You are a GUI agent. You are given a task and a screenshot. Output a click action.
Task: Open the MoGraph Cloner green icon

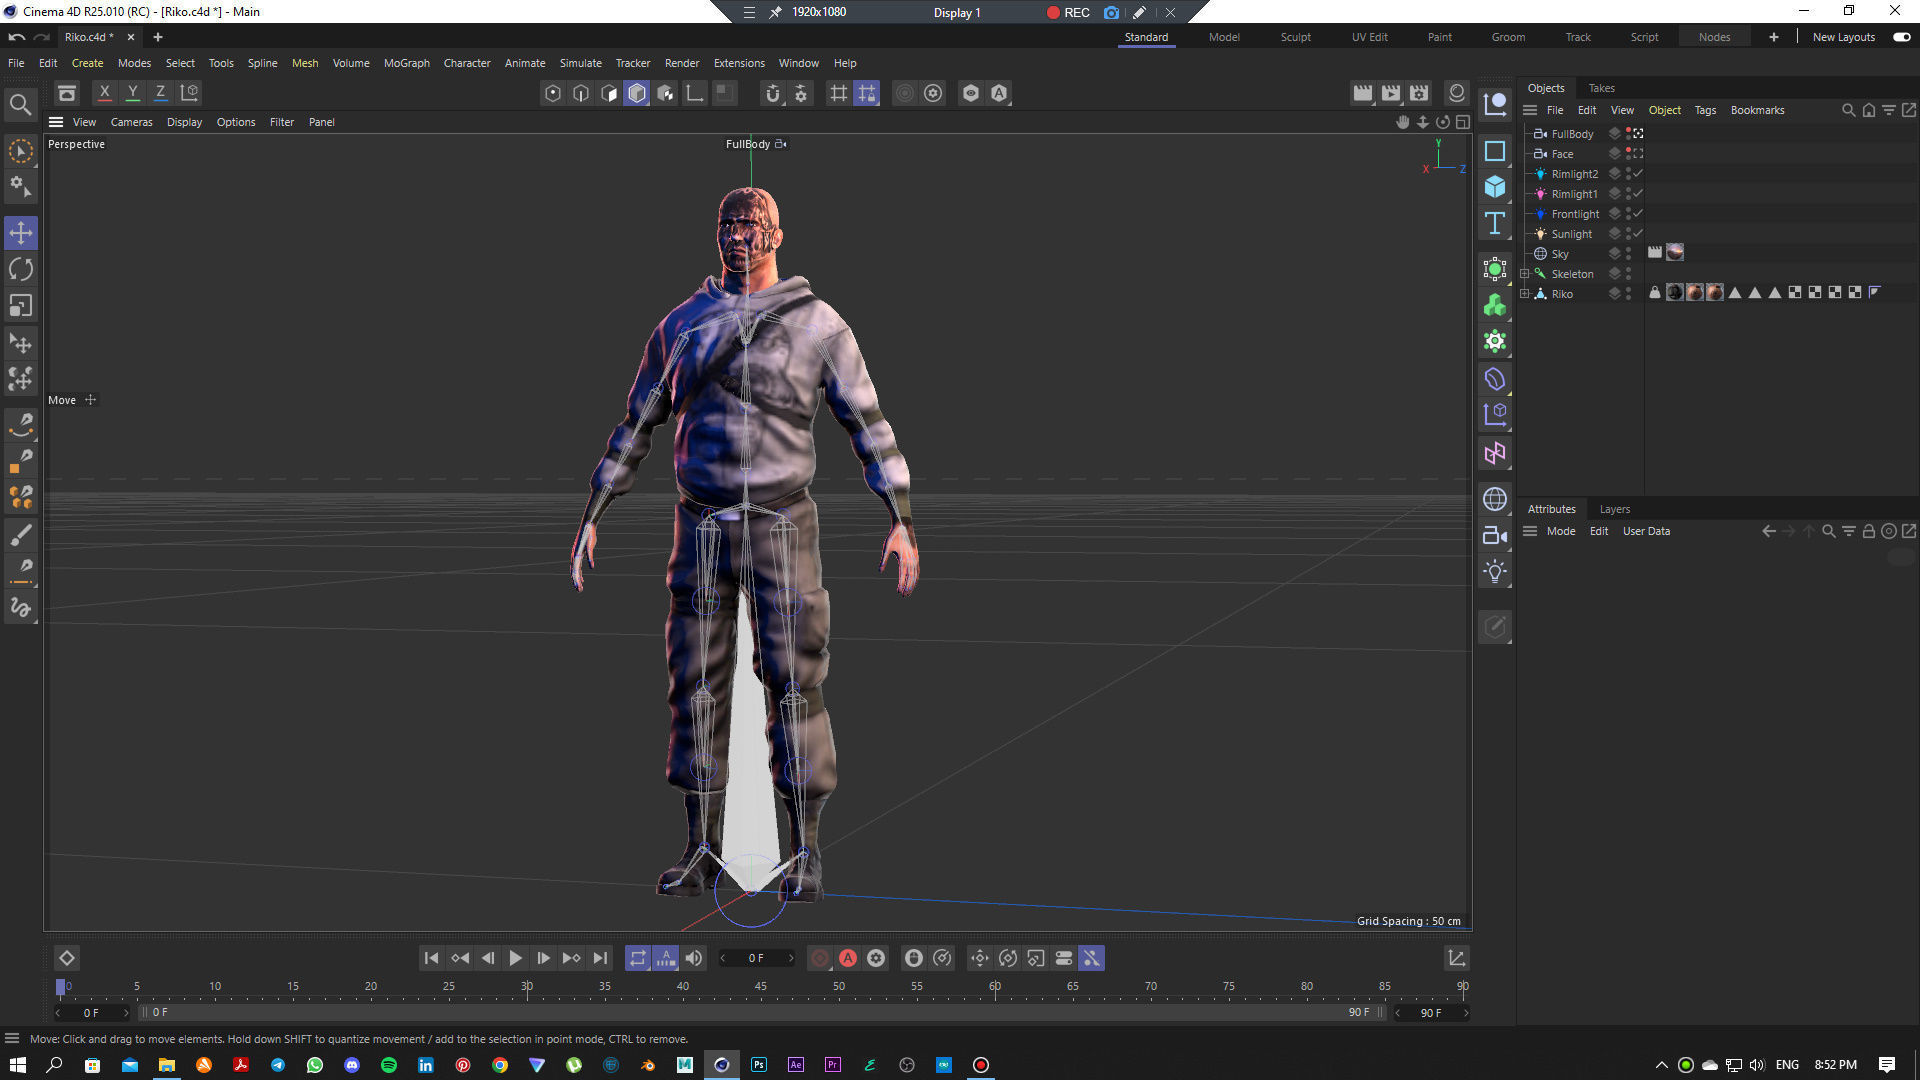pyautogui.click(x=1495, y=305)
